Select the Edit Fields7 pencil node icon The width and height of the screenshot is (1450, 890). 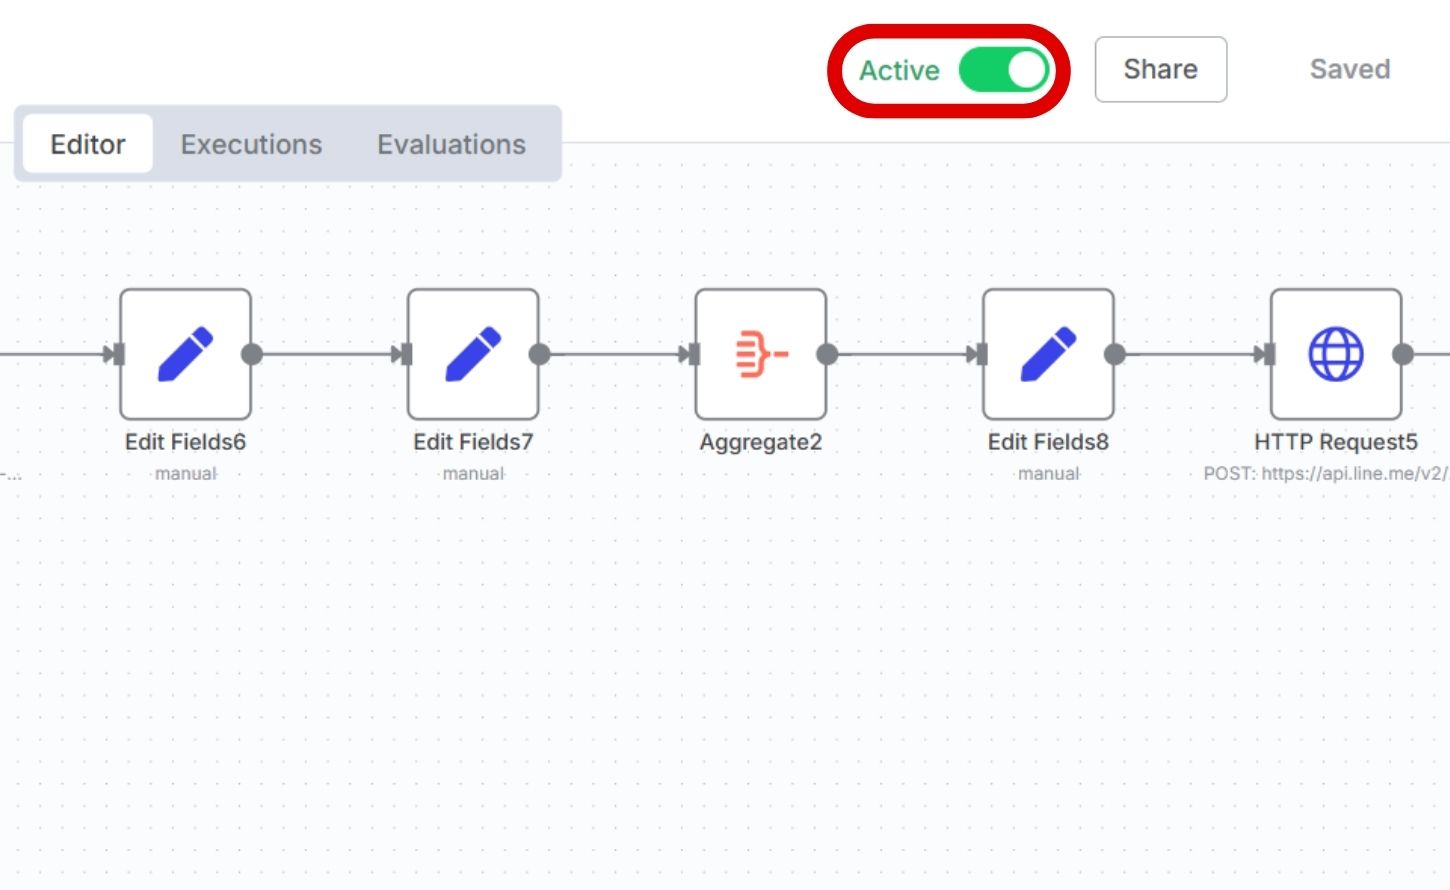pos(473,354)
